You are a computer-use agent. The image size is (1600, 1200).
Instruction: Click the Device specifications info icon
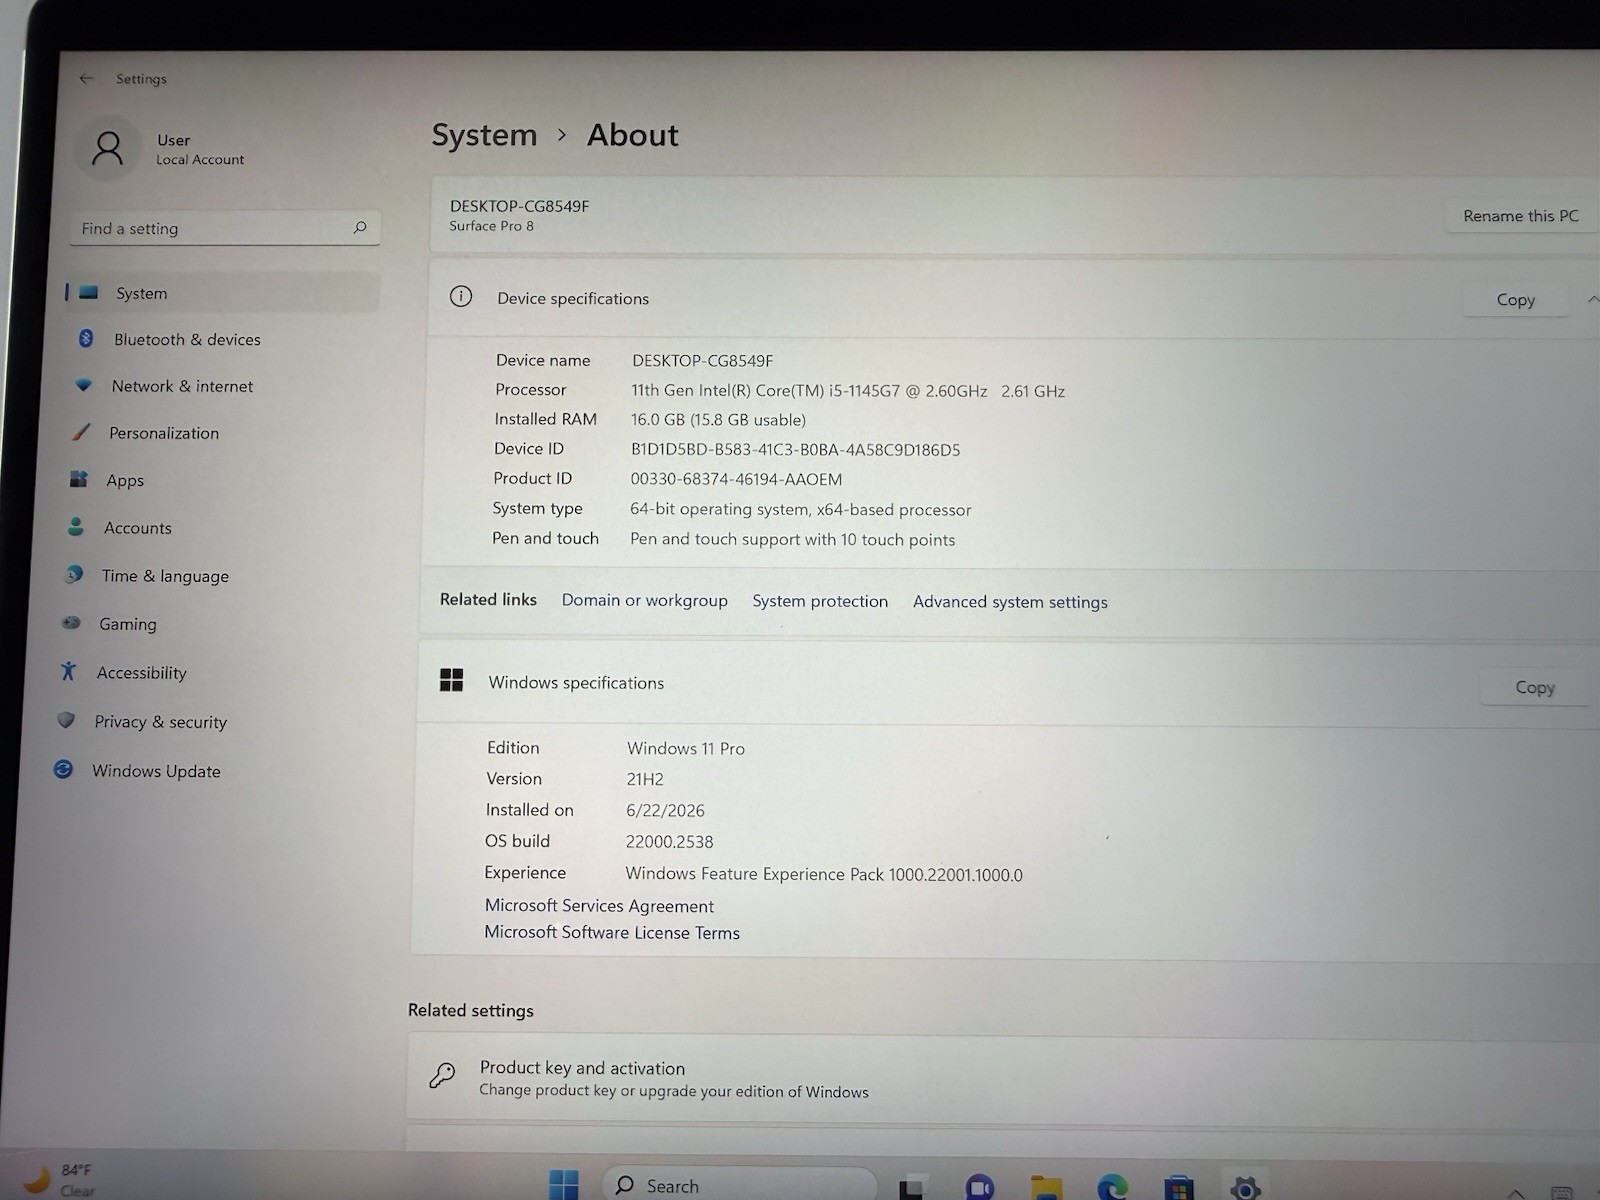(461, 296)
